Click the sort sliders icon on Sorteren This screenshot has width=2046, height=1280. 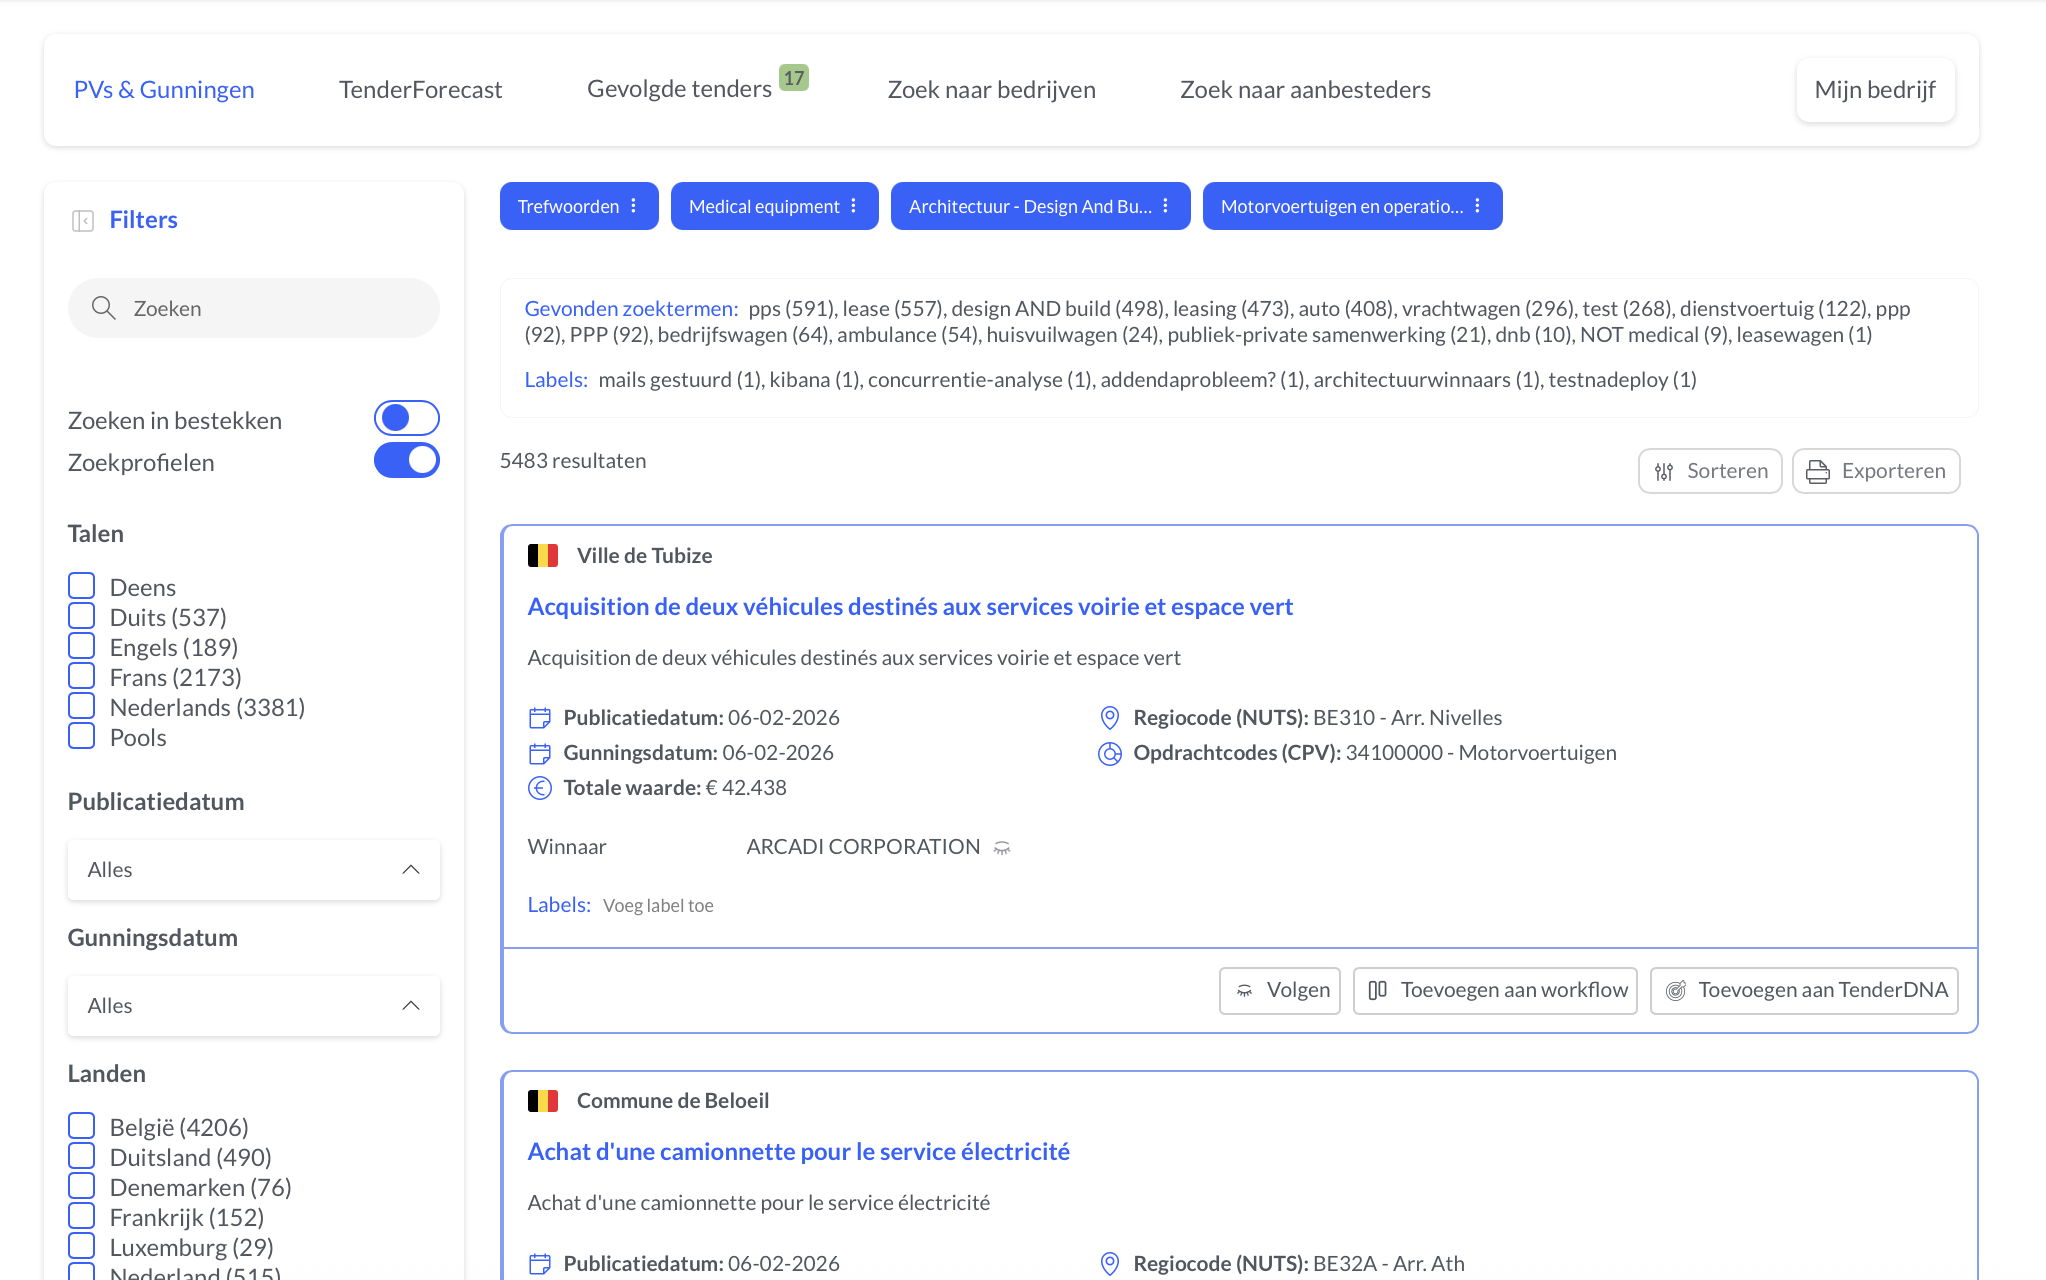pyautogui.click(x=1664, y=470)
